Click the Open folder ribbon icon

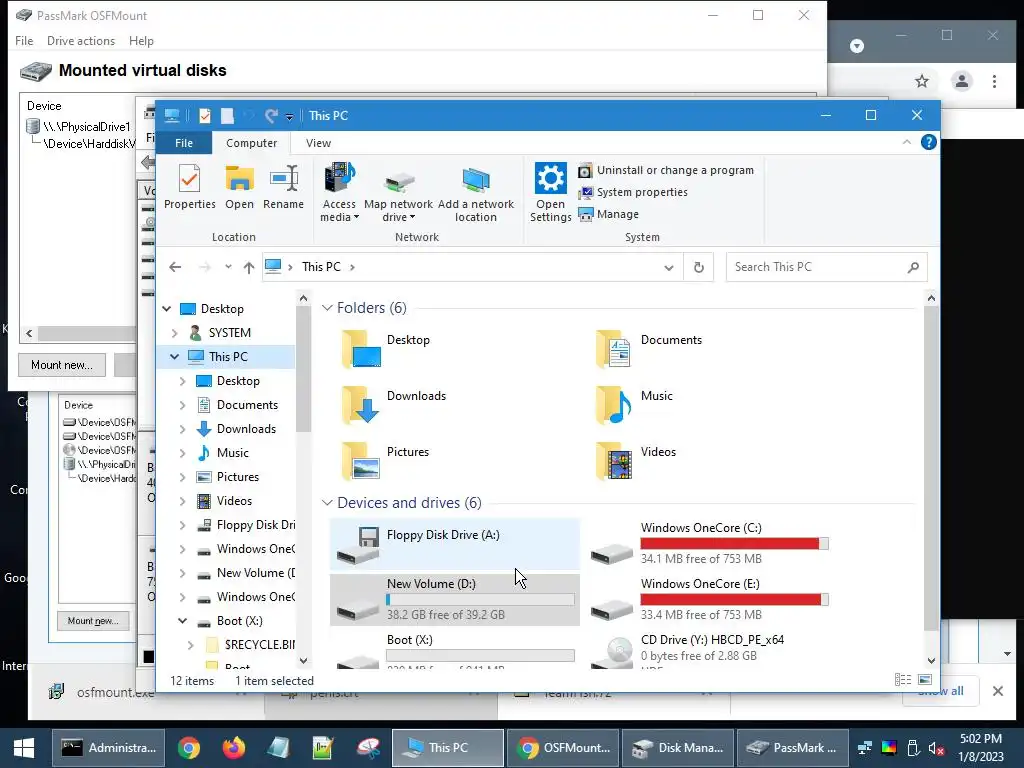[239, 187]
